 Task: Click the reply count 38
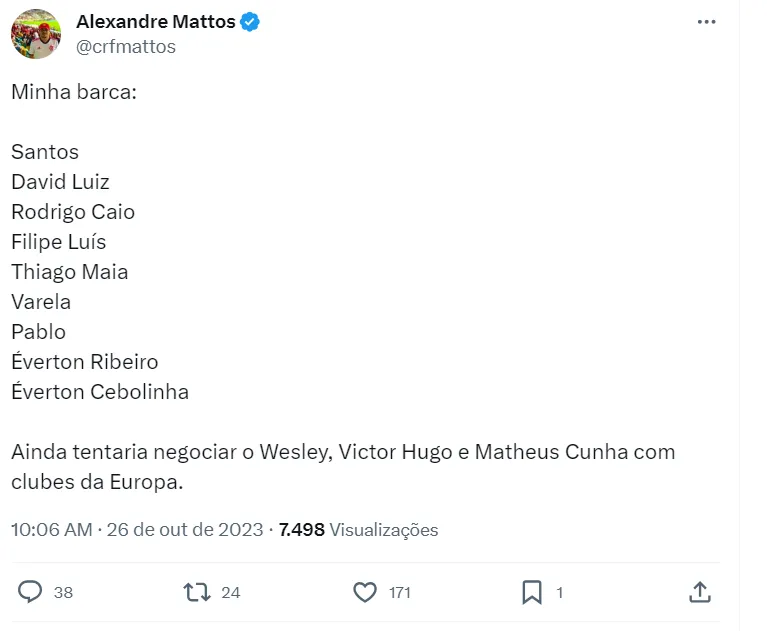point(63,592)
